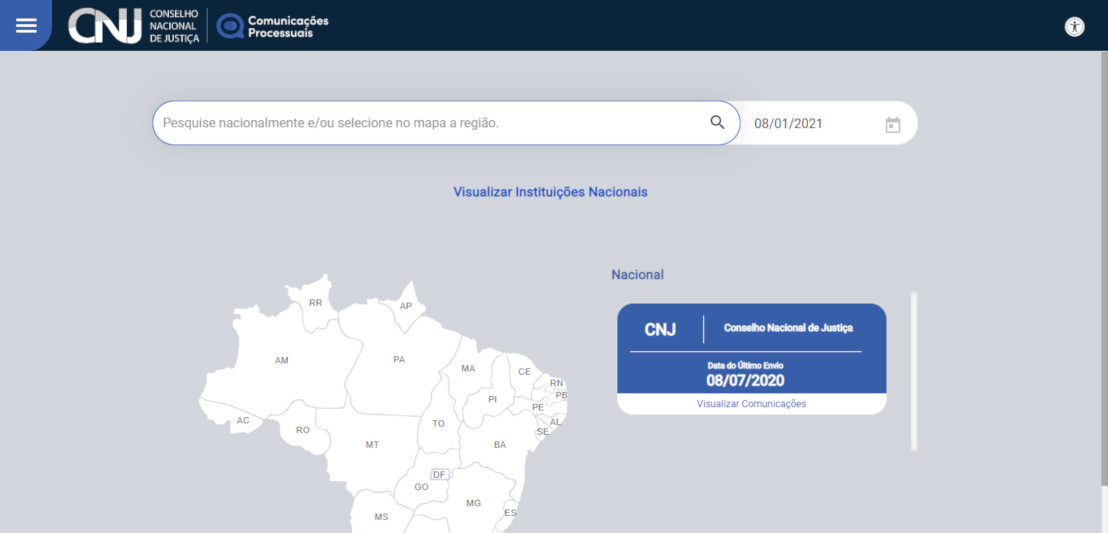Screen dimensions: 1108x533
Task: Click the results list vertical scrollbar
Action: pos(913,370)
